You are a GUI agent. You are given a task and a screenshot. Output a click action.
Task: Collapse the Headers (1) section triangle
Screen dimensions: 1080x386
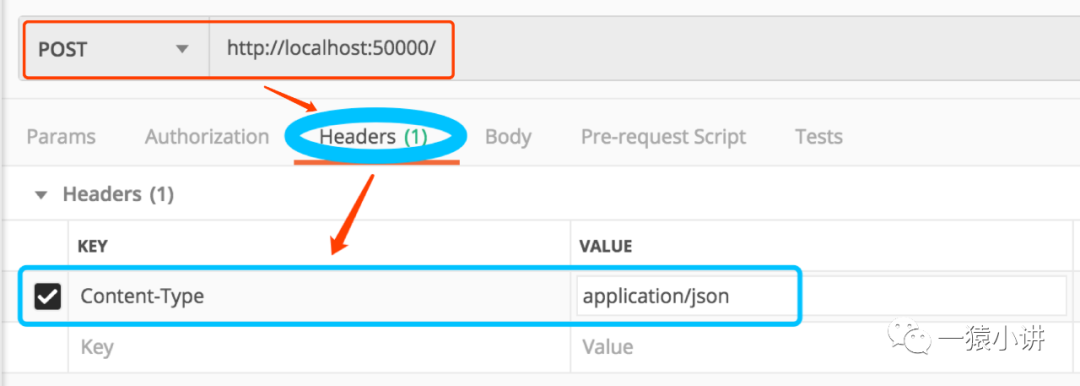(x=41, y=196)
